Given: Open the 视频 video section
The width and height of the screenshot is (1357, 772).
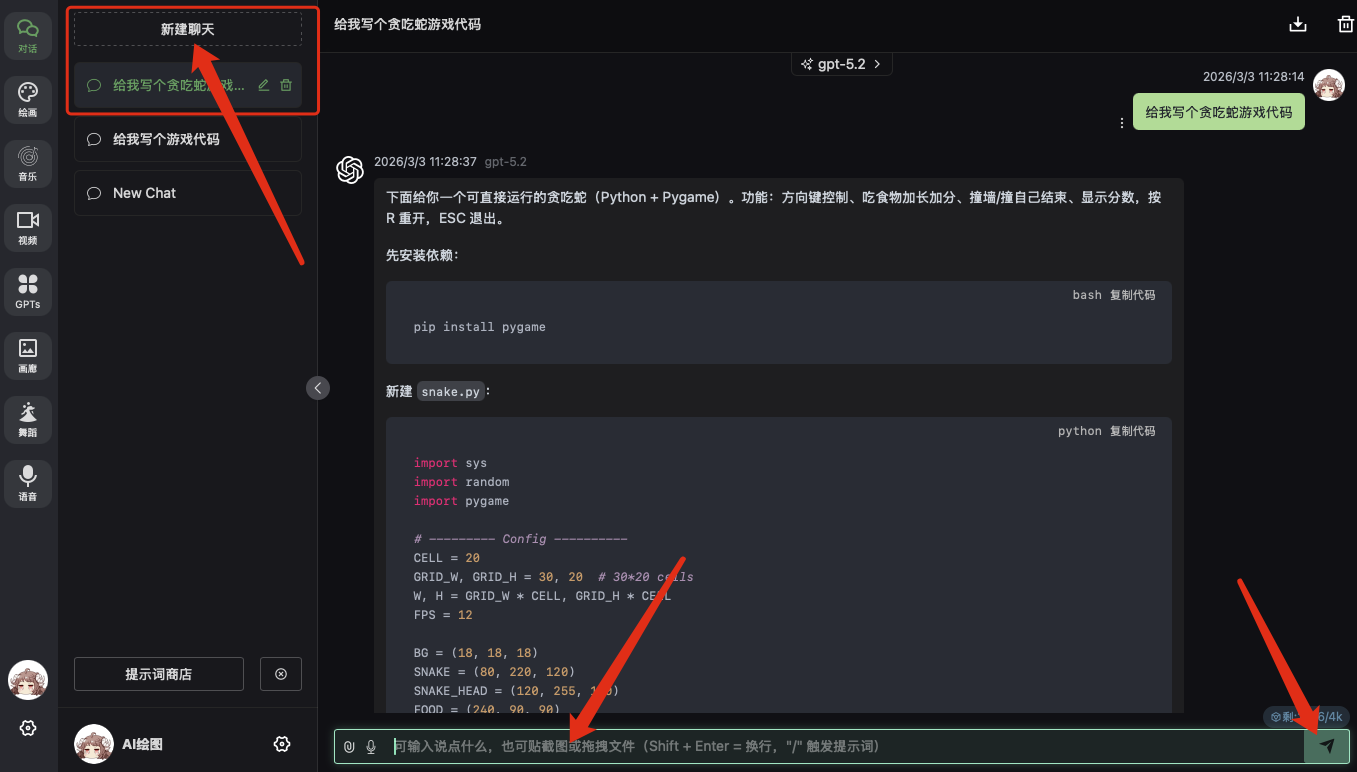Looking at the screenshot, I should pos(28,228).
